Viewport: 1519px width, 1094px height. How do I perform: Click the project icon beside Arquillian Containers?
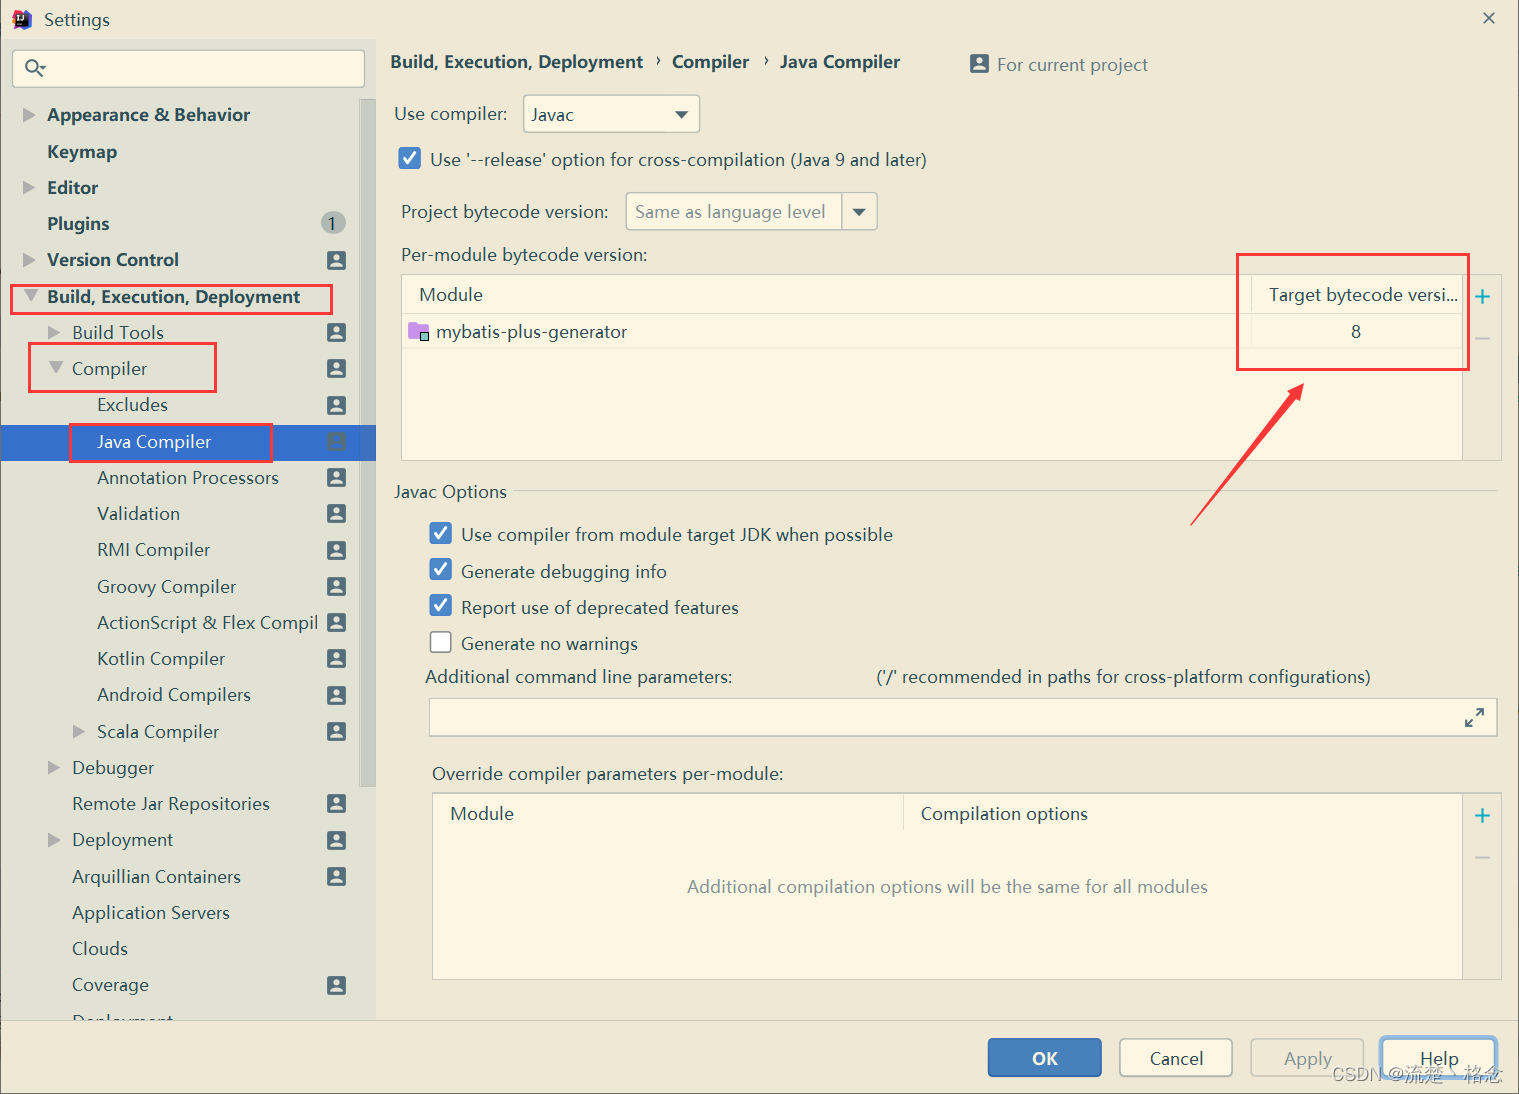pyautogui.click(x=336, y=877)
